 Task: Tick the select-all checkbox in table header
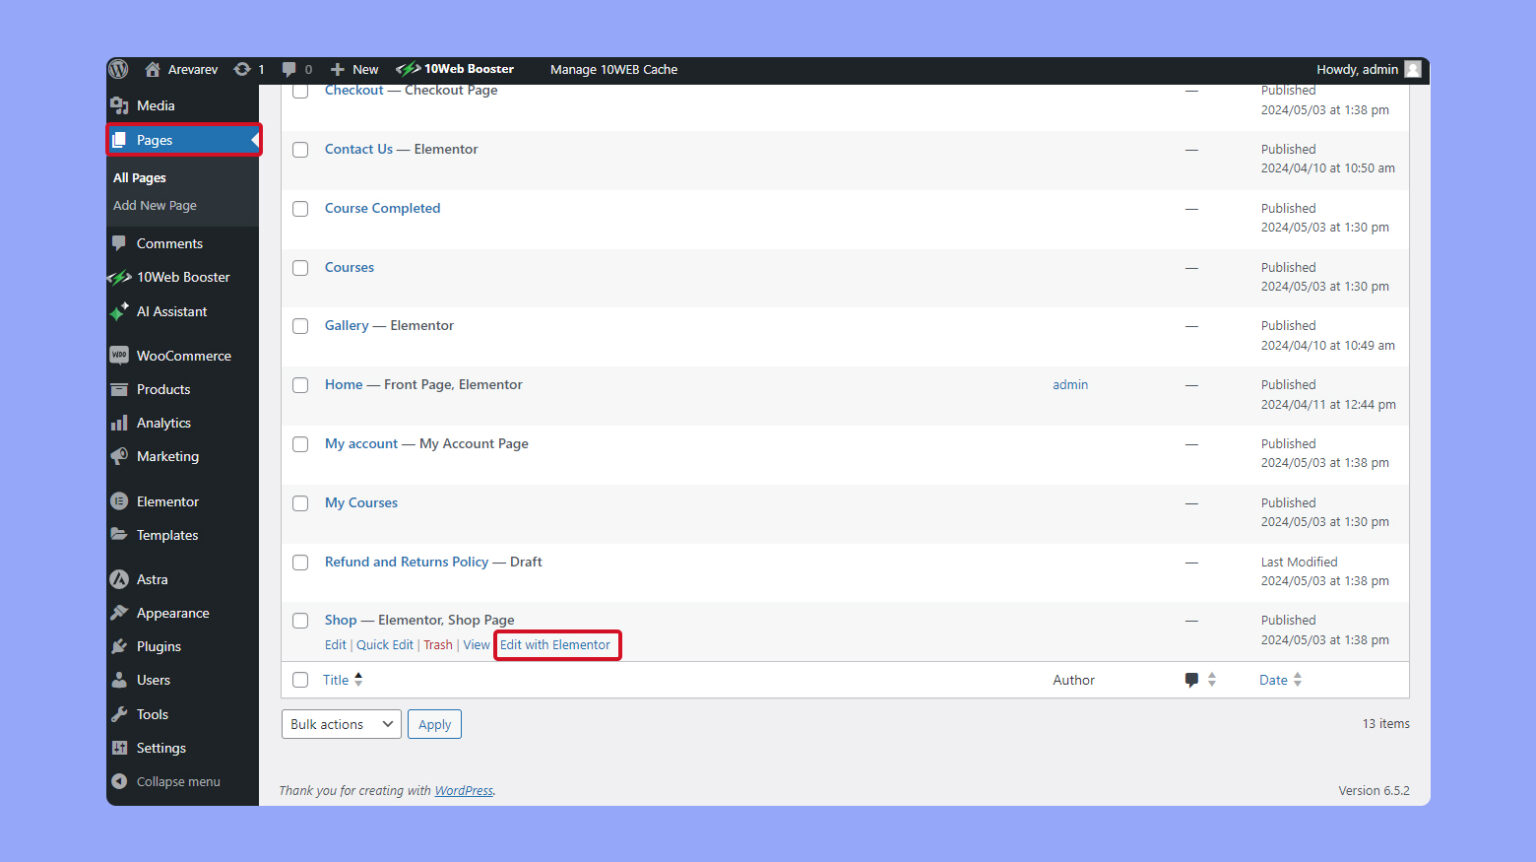pyautogui.click(x=300, y=679)
